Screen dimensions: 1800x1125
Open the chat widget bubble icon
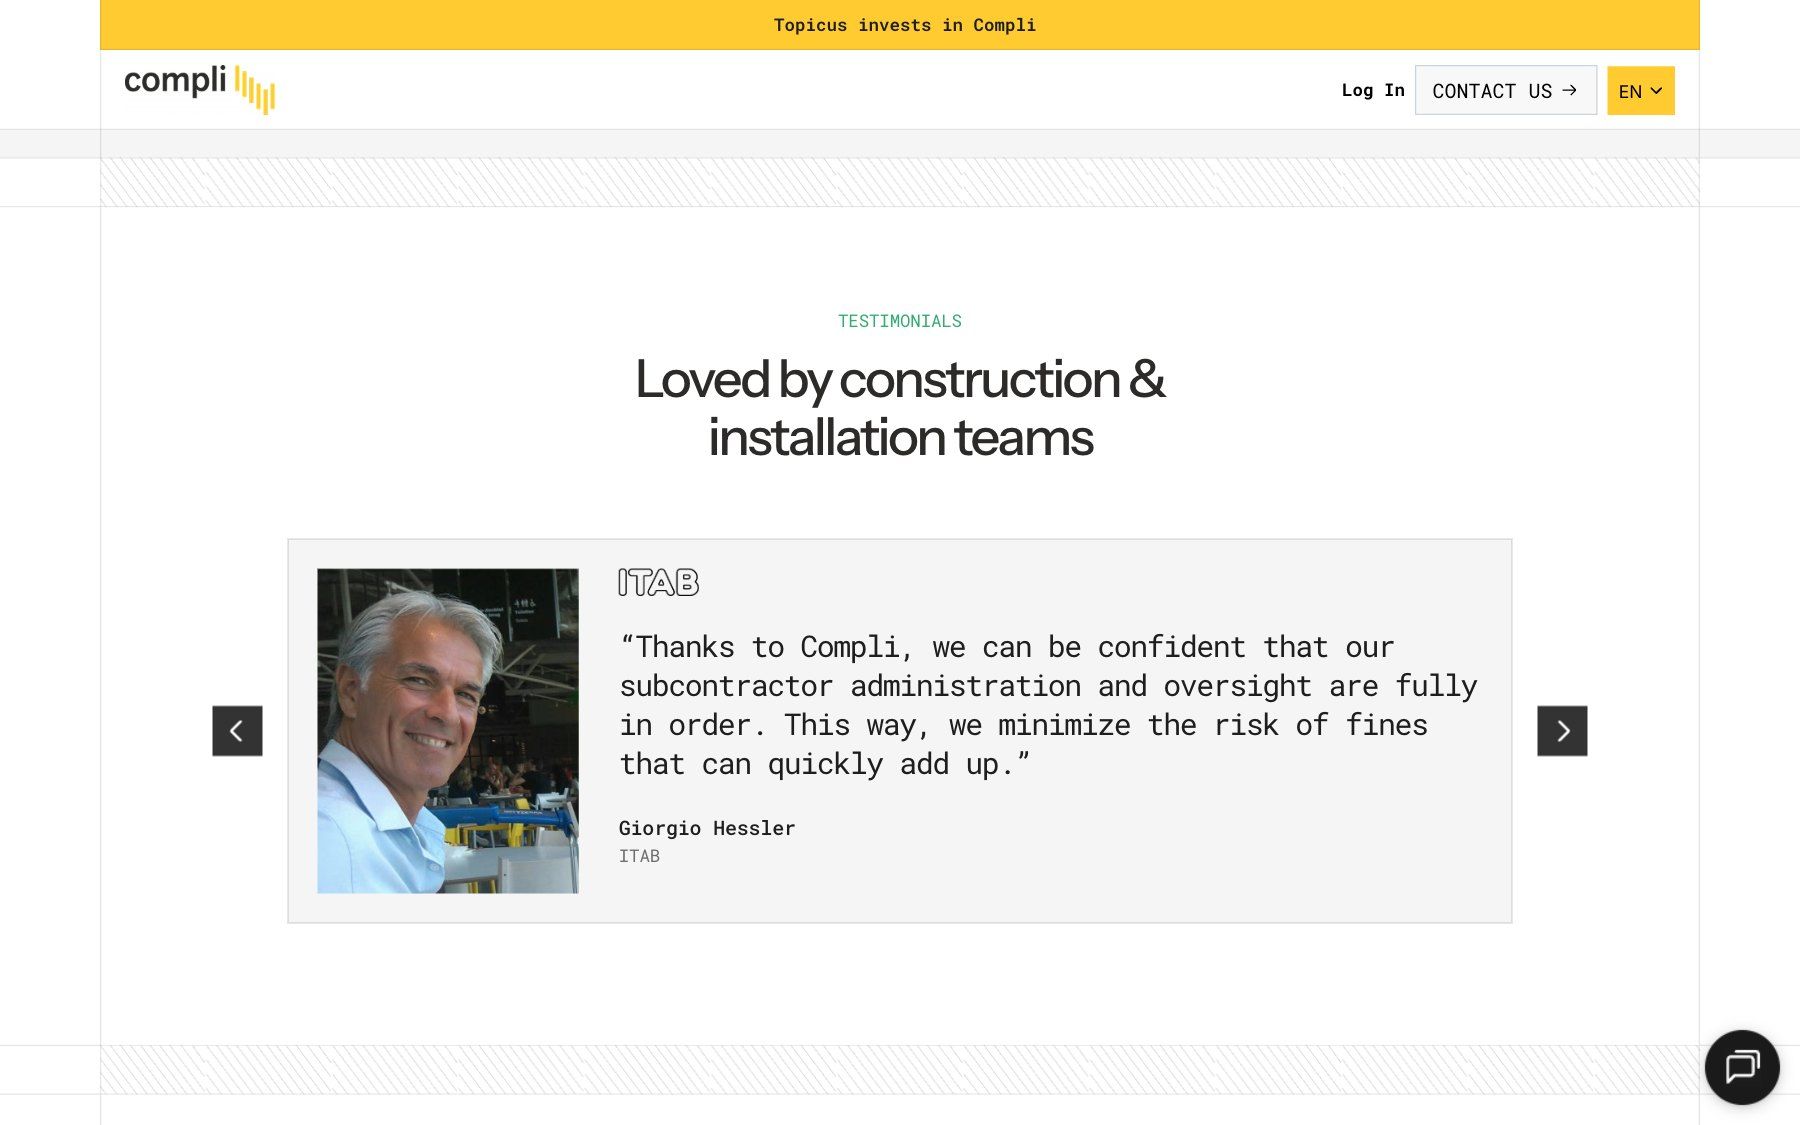click(x=1741, y=1067)
